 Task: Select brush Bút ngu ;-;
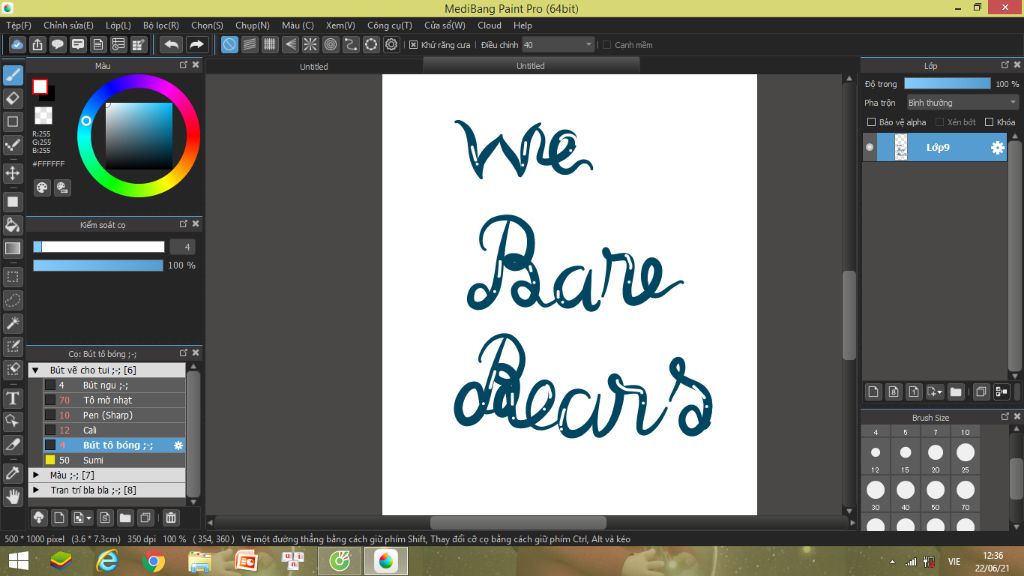coord(114,385)
